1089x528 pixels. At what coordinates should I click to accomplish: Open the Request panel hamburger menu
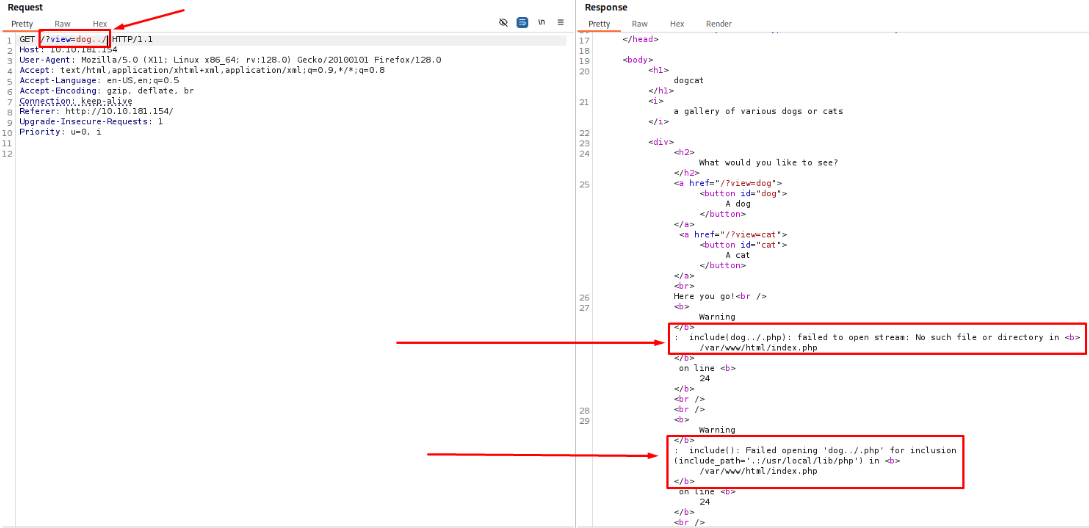tap(560, 23)
